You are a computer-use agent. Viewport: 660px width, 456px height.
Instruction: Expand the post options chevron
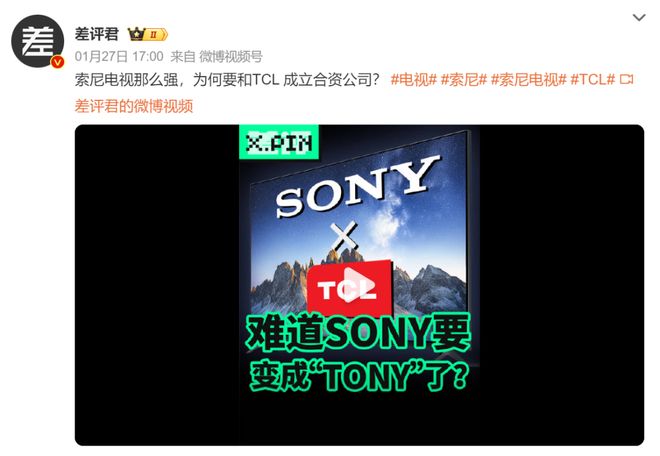(x=639, y=18)
